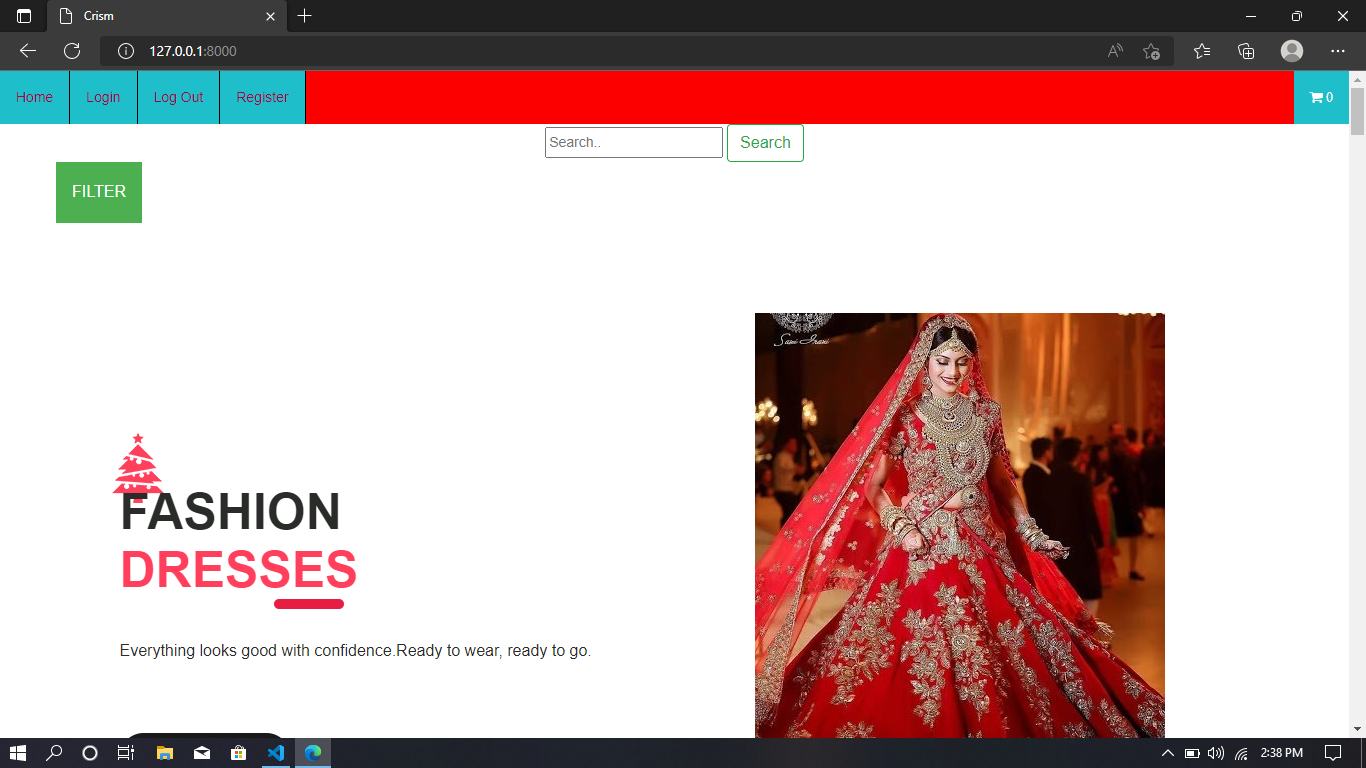
Task: Click scrollbar down arrow
Action: 1357,729
